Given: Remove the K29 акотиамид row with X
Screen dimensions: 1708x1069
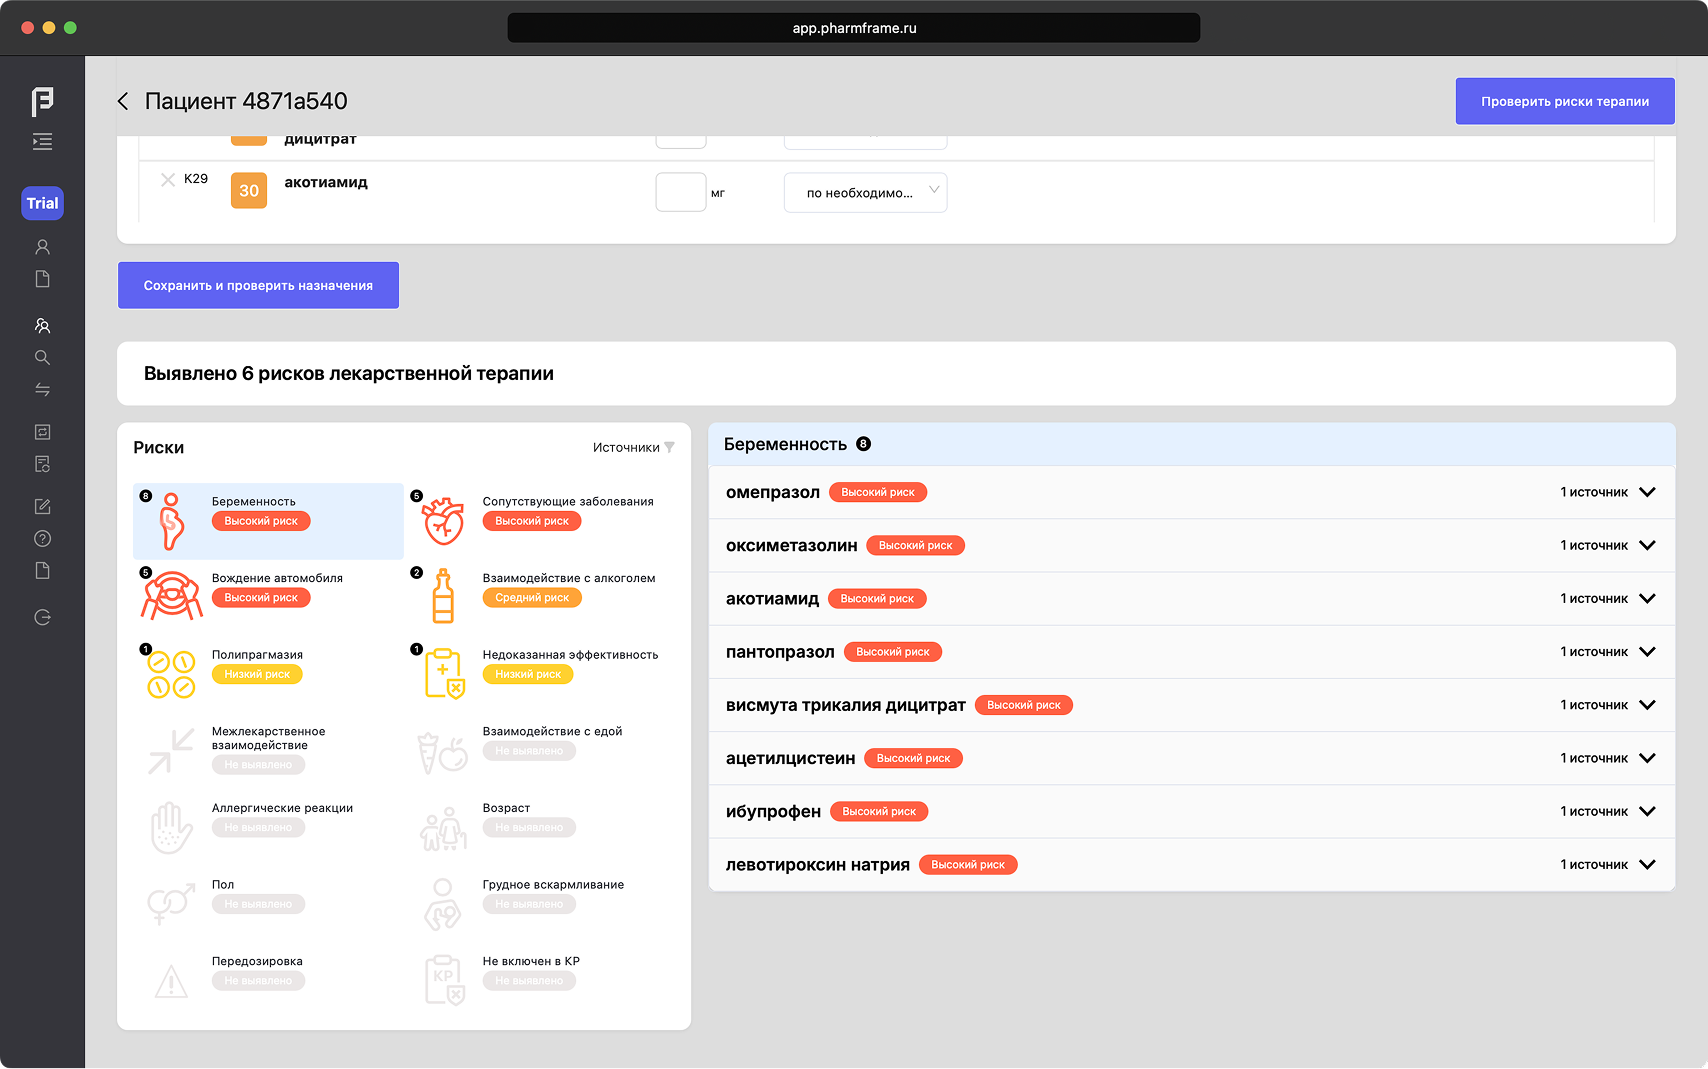Looking at the screenshot, I should pos(168,180).
